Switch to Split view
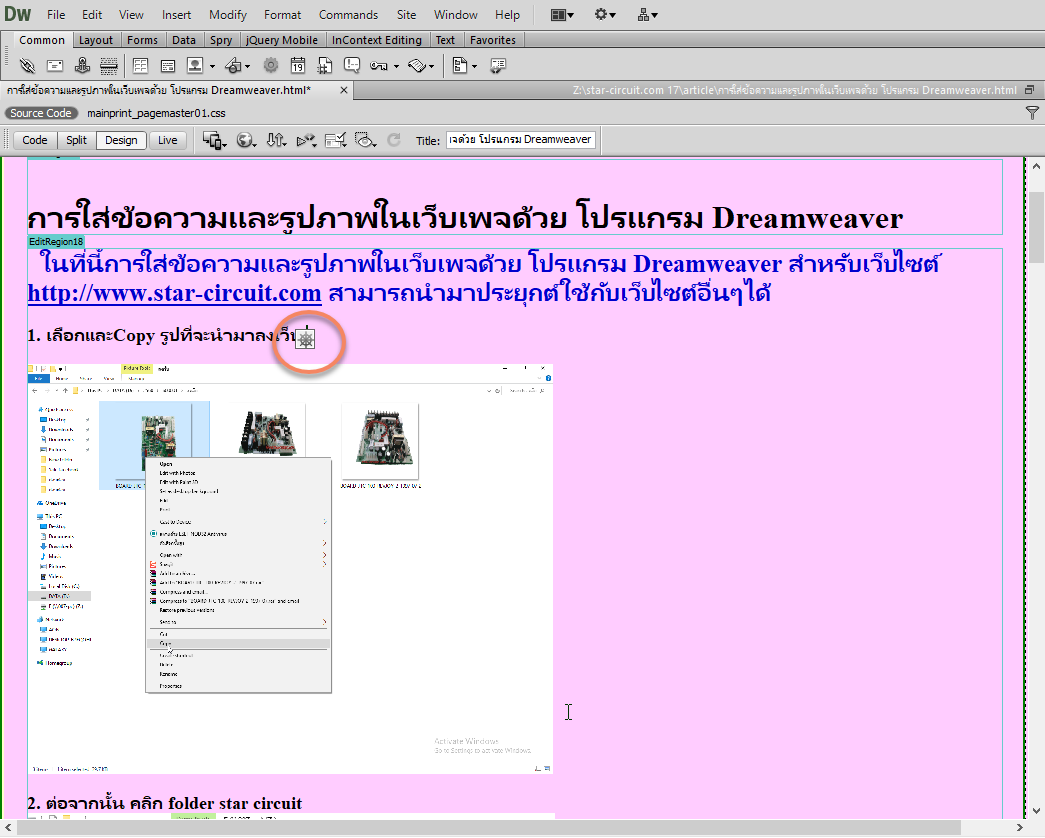This screenshot has width=1045, height=838. coord(77,140)
